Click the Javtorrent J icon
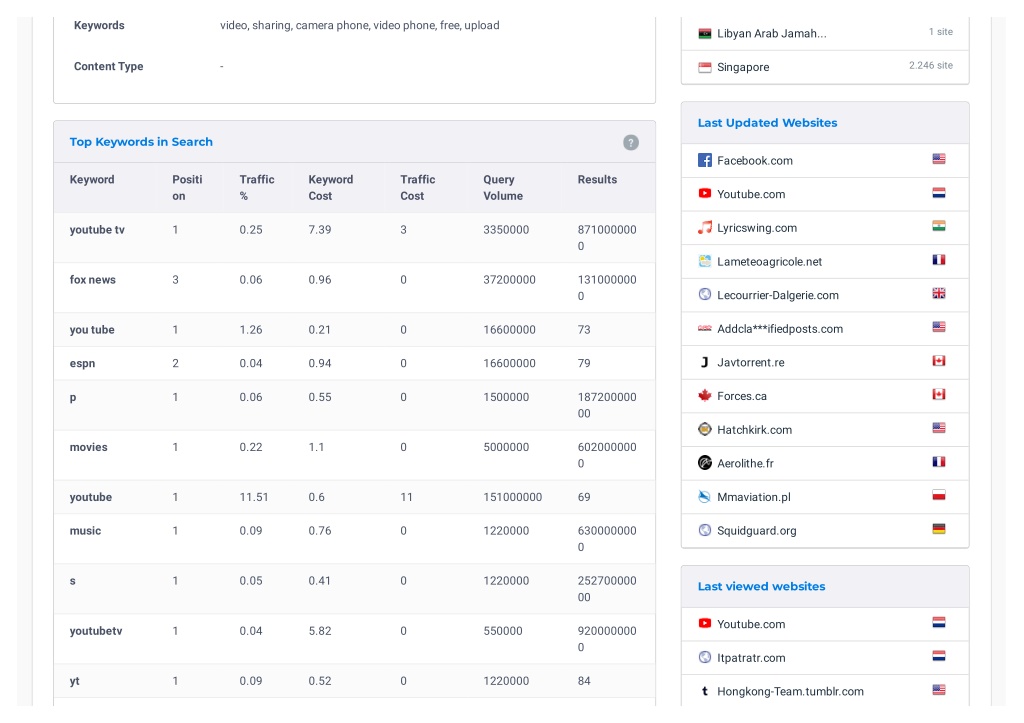 click(705, 362)
